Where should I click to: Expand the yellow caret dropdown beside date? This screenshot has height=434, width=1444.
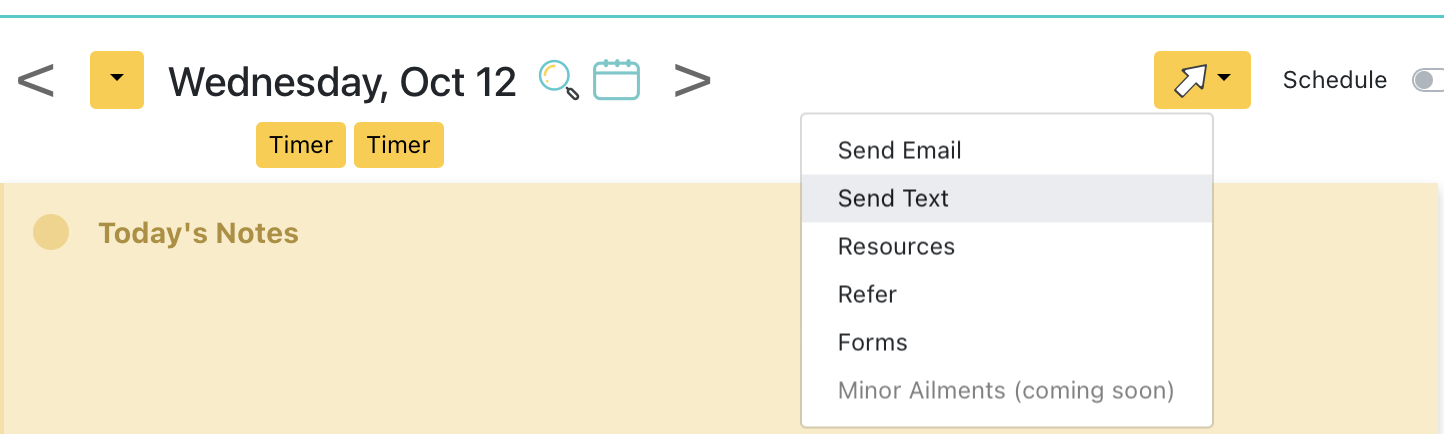point(117,80)
